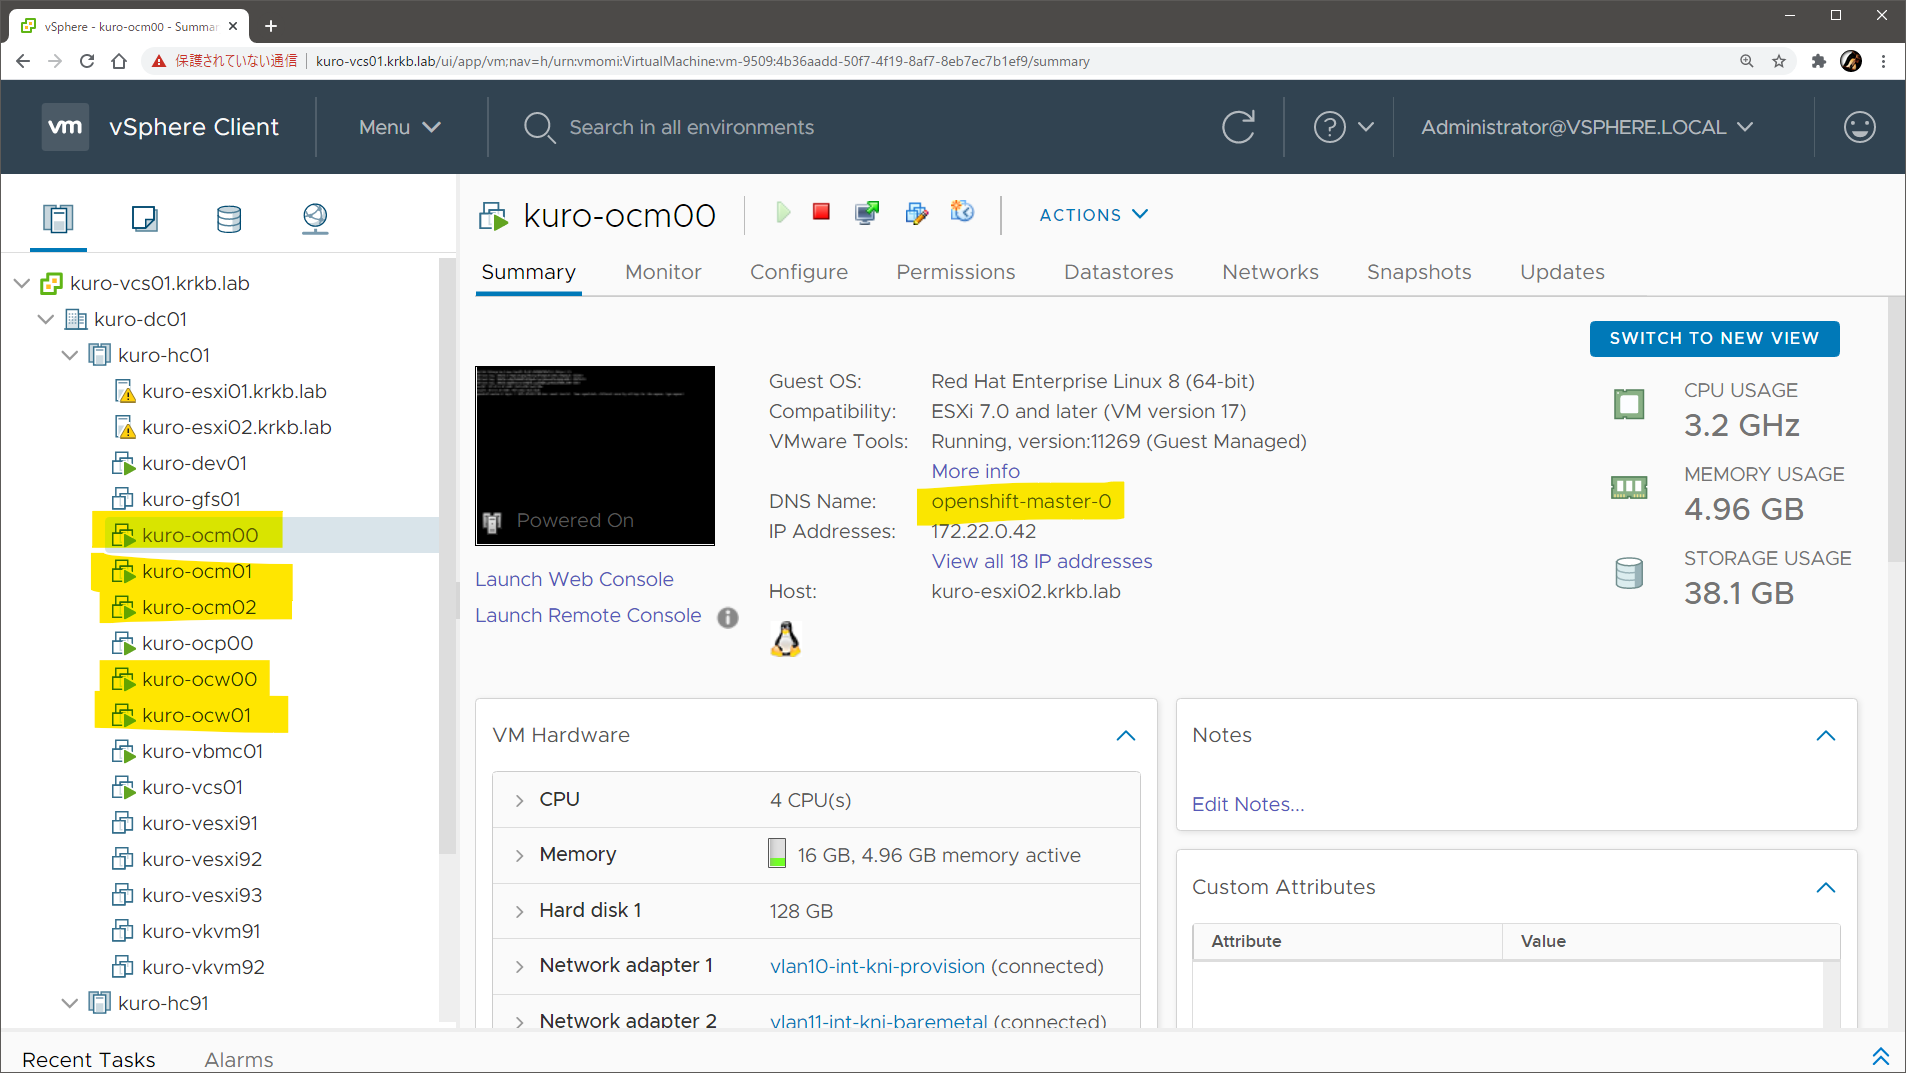Image resolution: width=1906 pixels, height=1073 pixels.
Task: Click the refresh icon in header
Action: tap(1238, 127)
